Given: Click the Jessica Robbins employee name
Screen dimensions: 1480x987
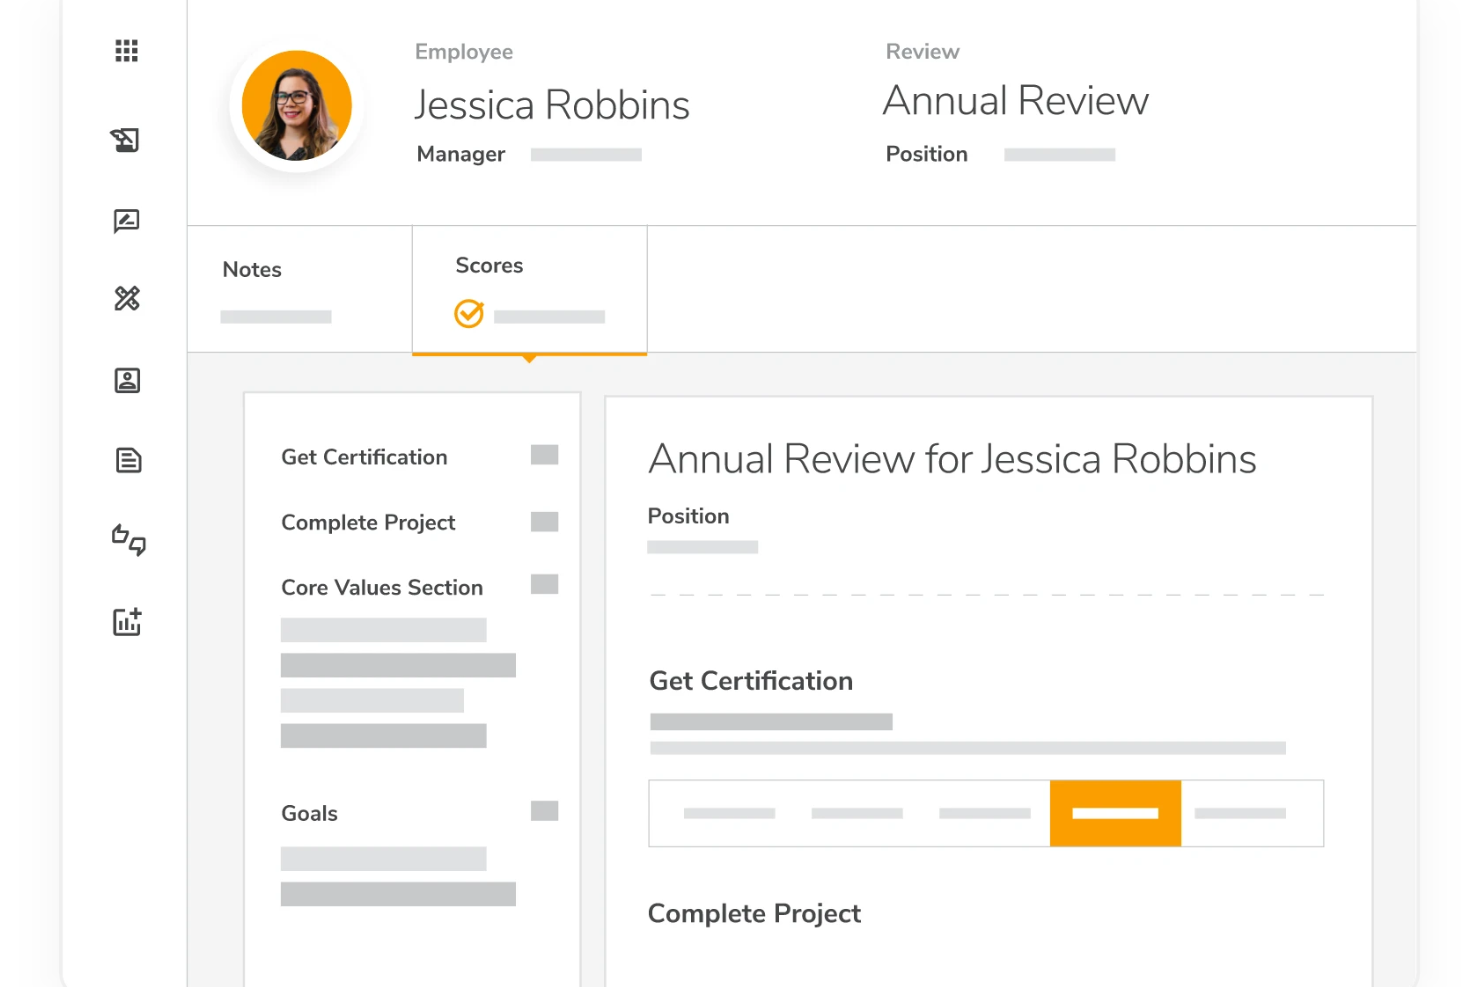Looking at the screenshot, I should click(552, 106).
